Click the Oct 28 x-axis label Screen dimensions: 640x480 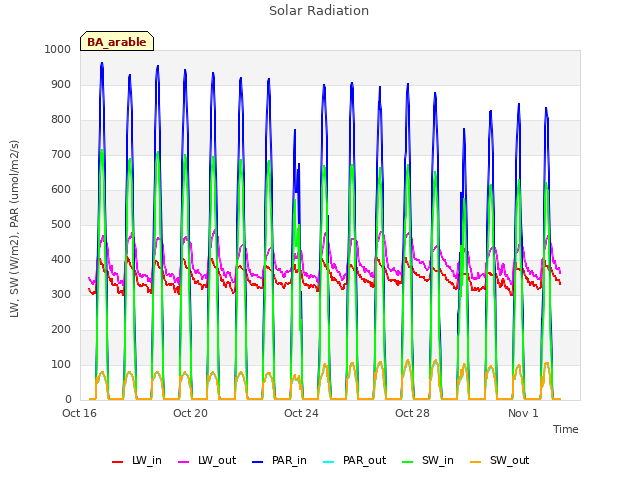(x=412, y=413)
